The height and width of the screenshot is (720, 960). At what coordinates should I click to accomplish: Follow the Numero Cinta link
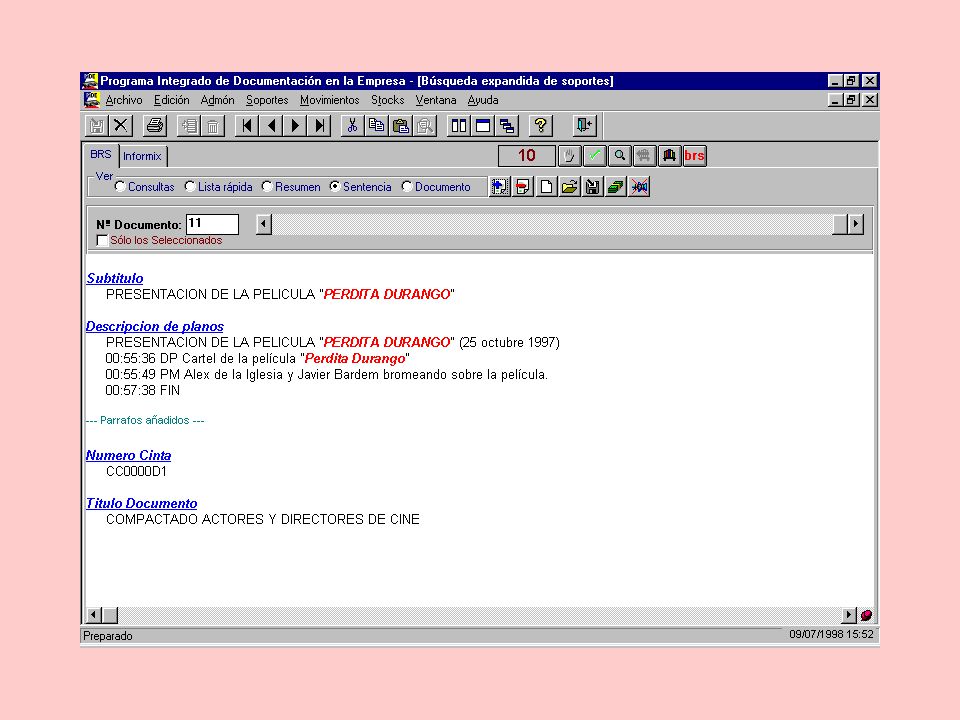click(x=129, y=456)
